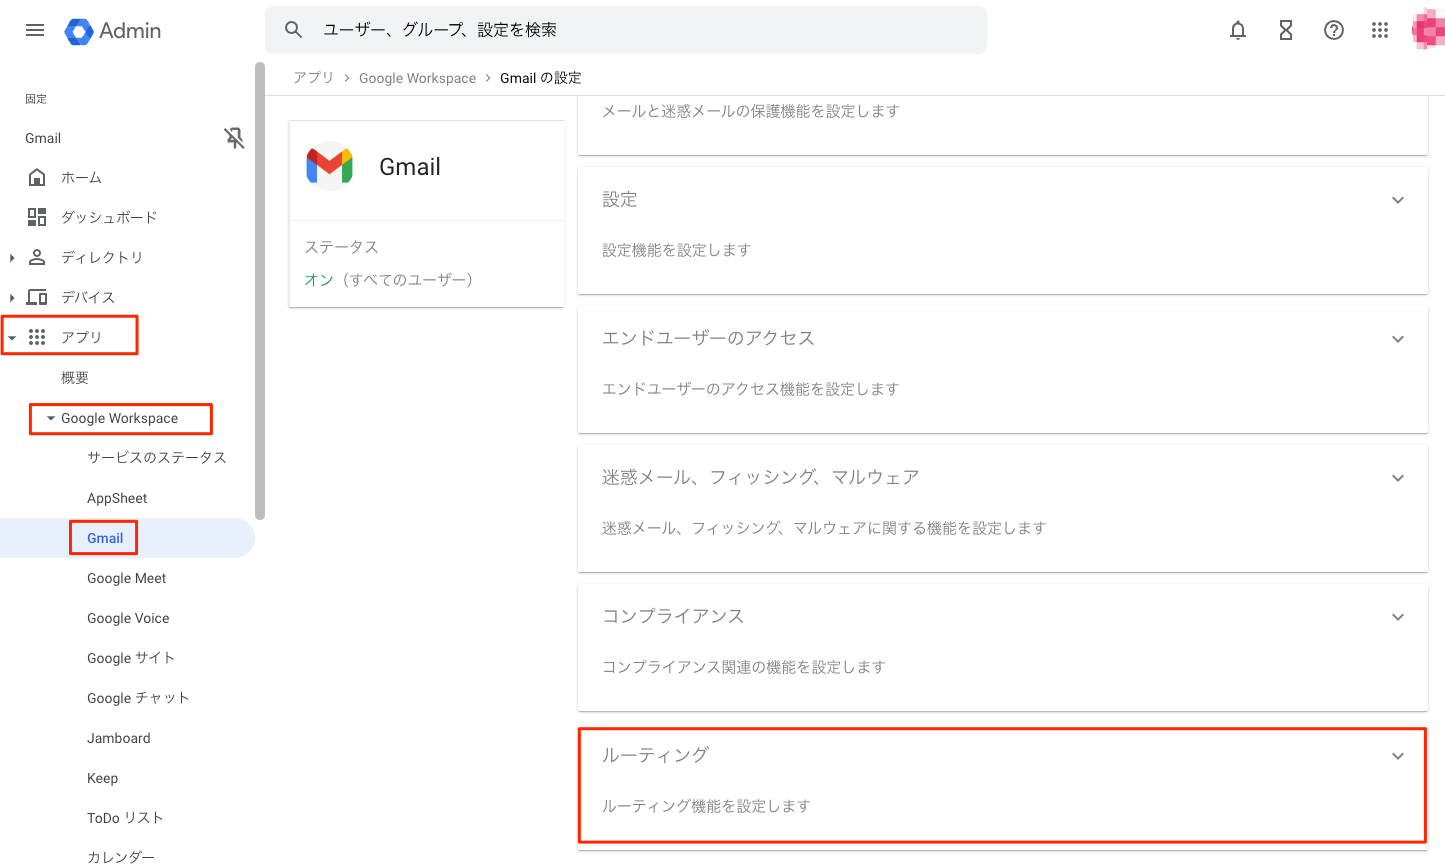Expand the 迷惑メール、フィッシング、マルウェア chevron

point(1398,478)
